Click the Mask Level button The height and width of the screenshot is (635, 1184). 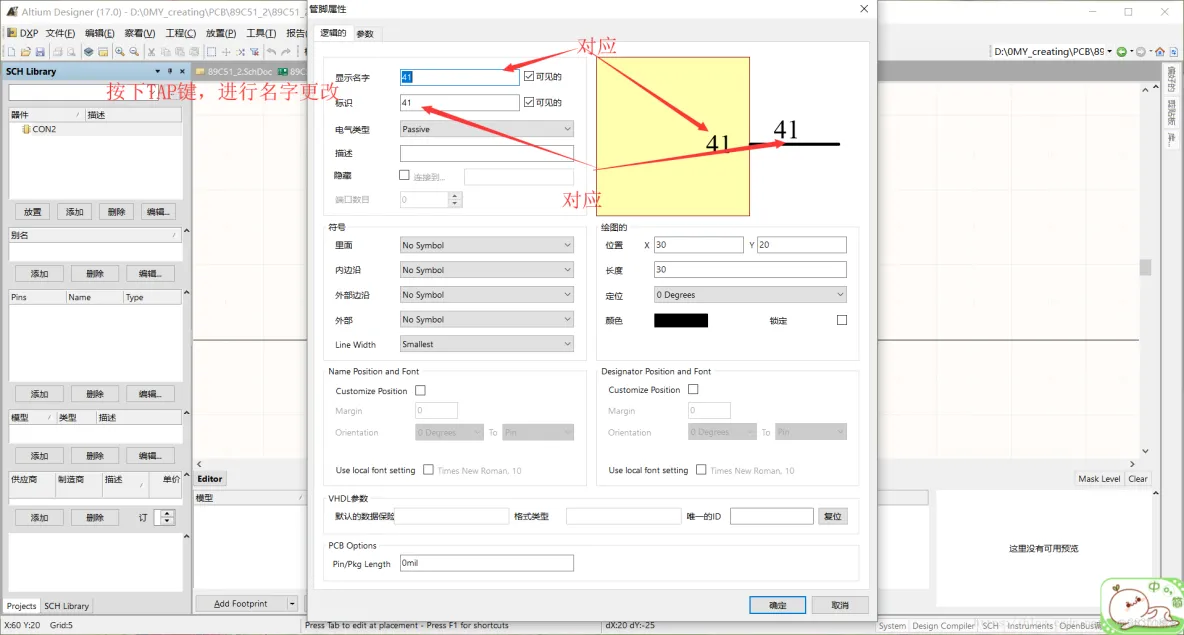click(1099, 479)
